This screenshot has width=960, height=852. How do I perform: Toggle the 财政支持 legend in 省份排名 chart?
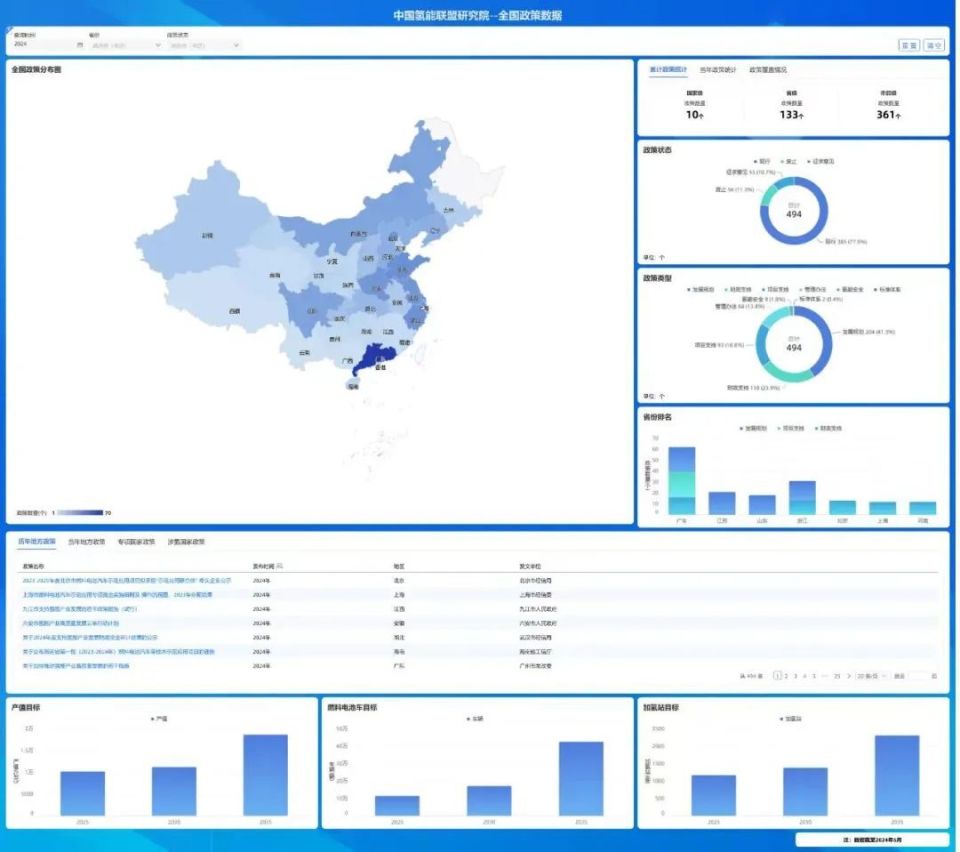(x=828, y=428)
